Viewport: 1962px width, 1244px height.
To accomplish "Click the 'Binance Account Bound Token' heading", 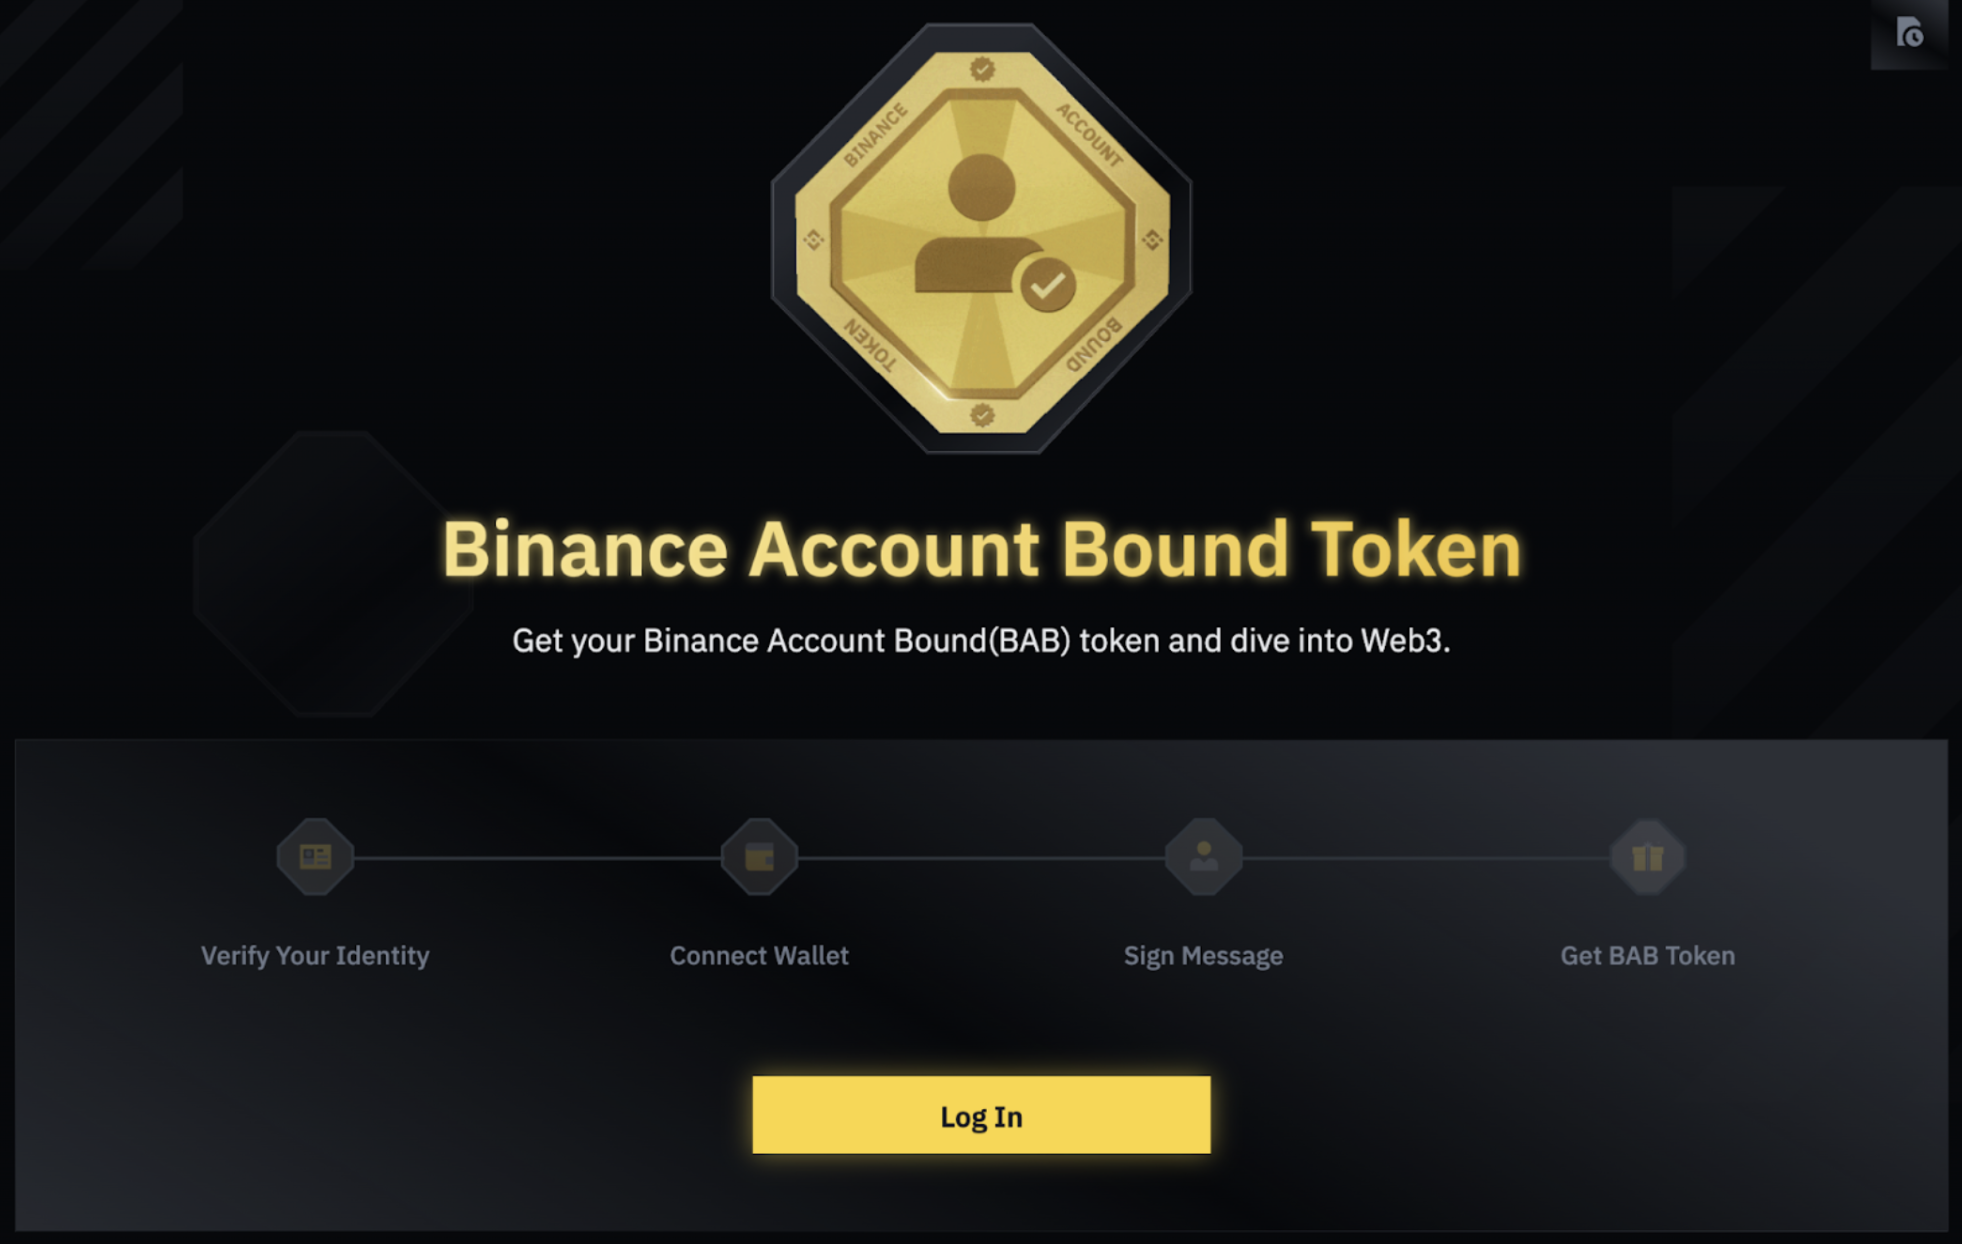I will [x=981, y=549].
